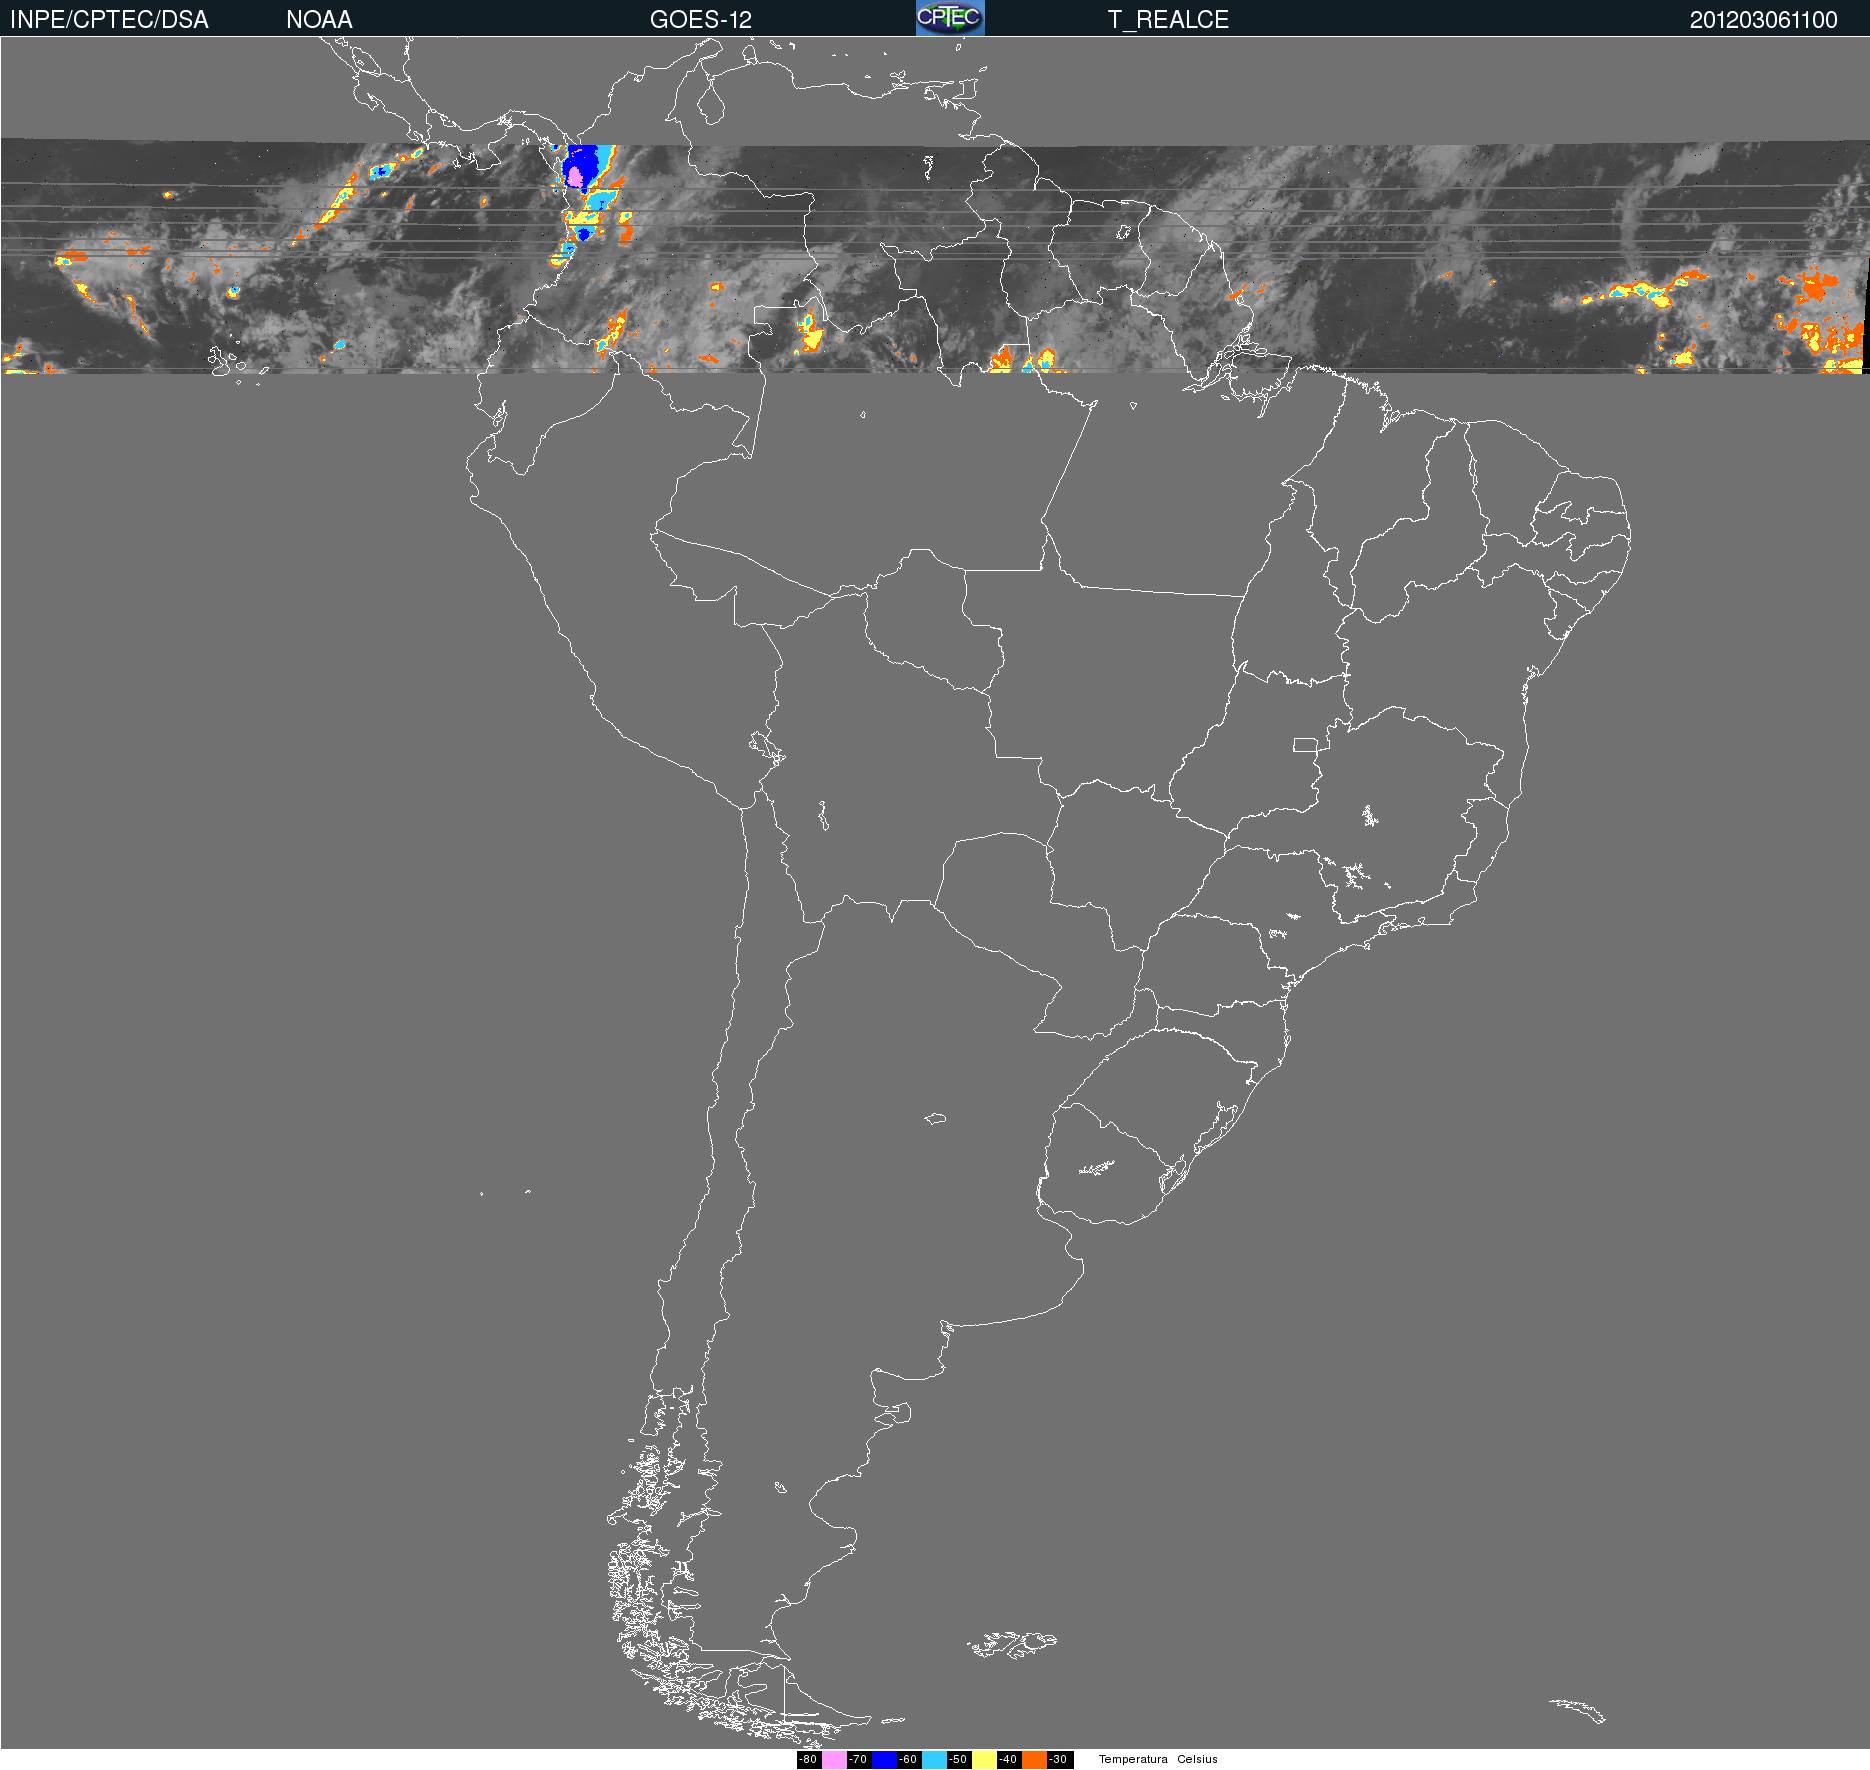Click the CPTEC logo in the header
Viewport: 1870px width, 1770px height.
point(950,18)
